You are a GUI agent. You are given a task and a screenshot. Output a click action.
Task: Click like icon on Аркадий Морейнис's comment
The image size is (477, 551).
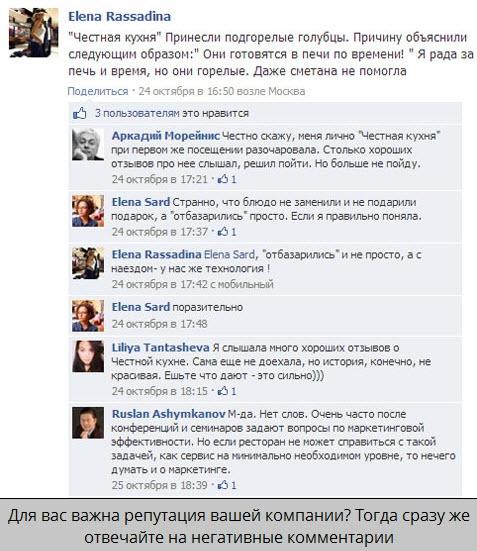click(223, 179)
